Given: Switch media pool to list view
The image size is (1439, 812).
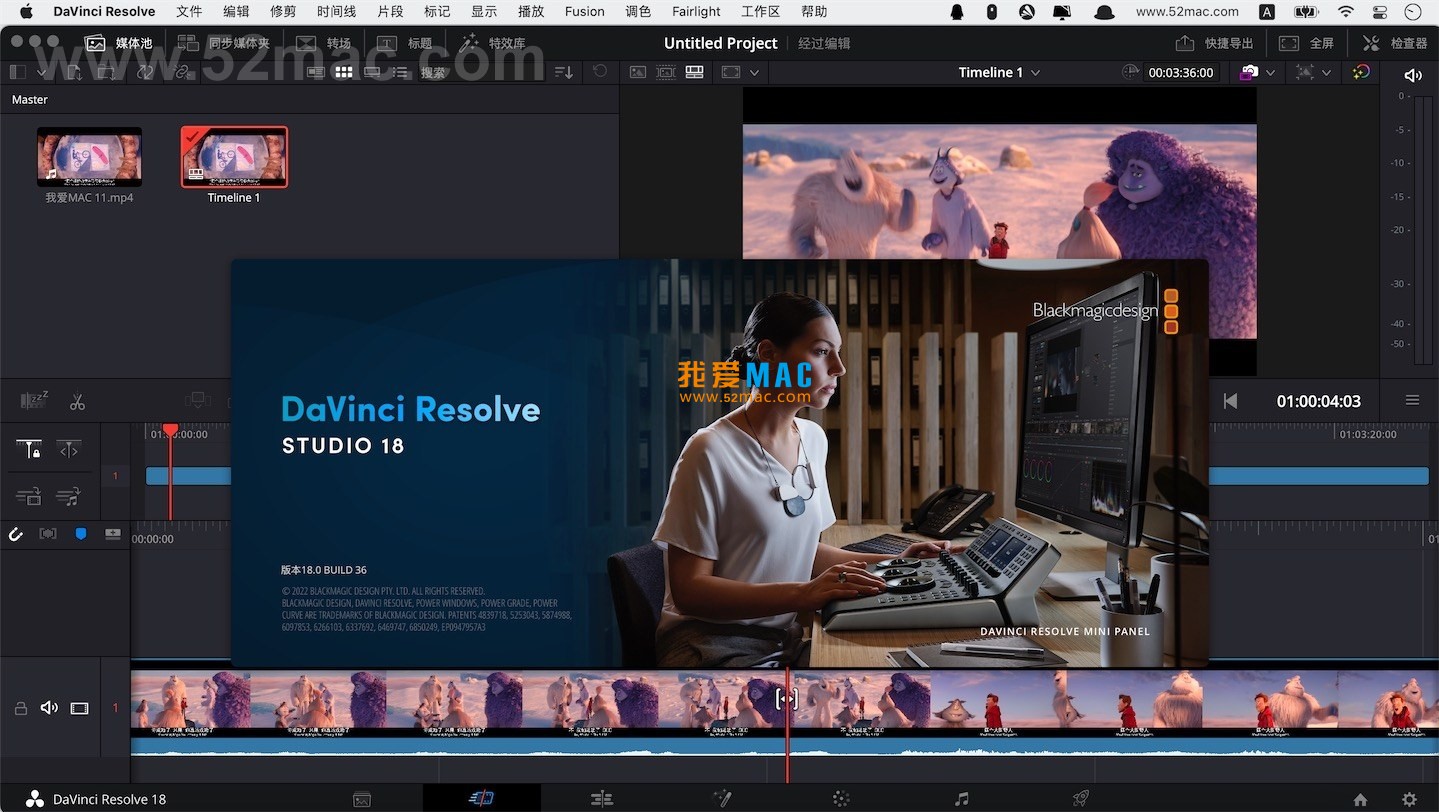Looking at the screenshot, I should [400, 72].
